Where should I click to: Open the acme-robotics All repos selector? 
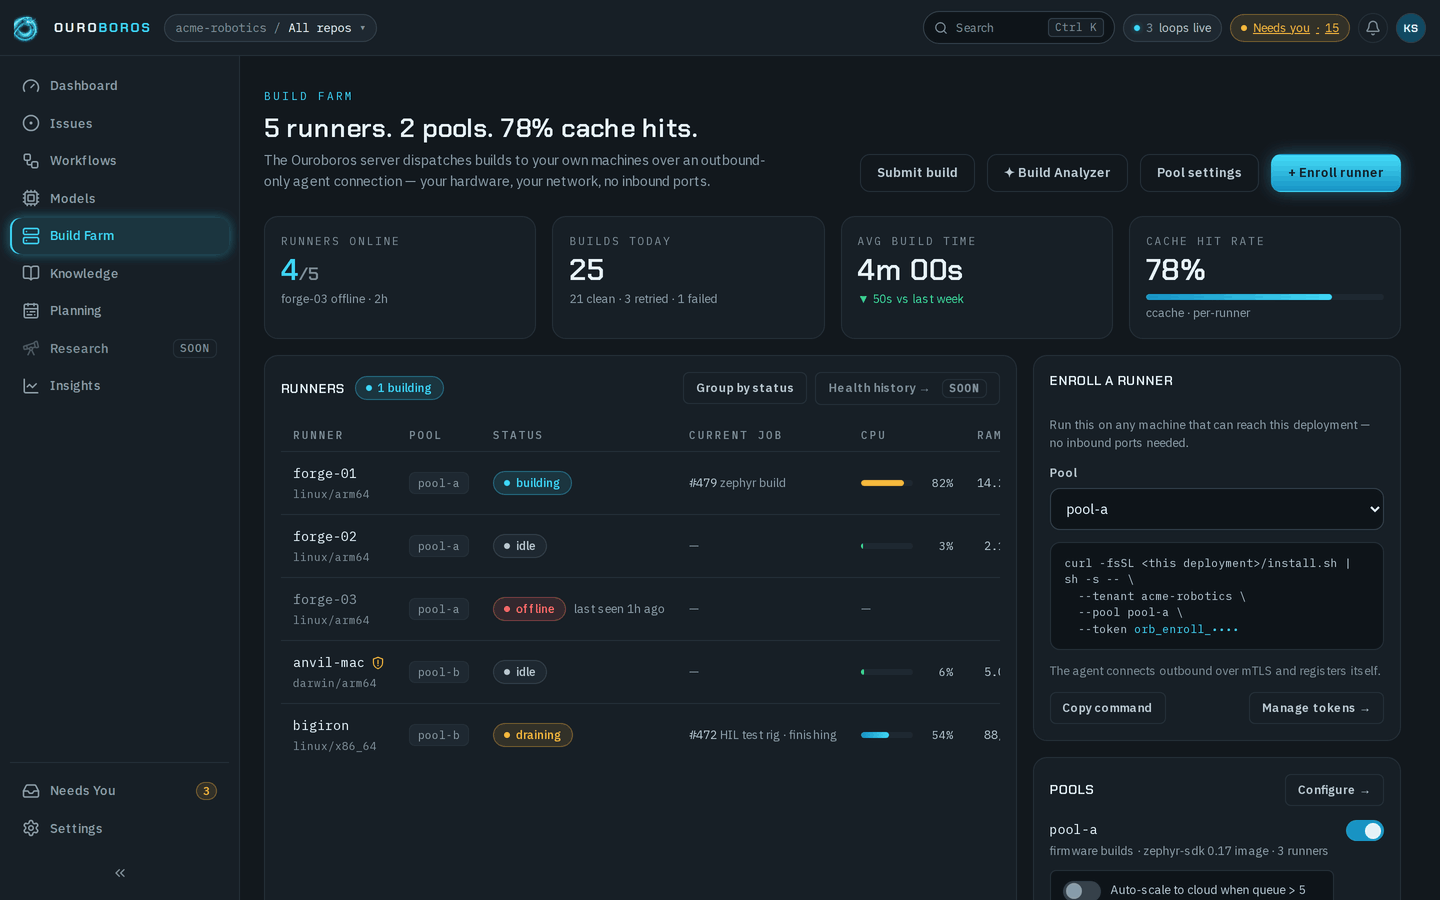coord(270,28)
